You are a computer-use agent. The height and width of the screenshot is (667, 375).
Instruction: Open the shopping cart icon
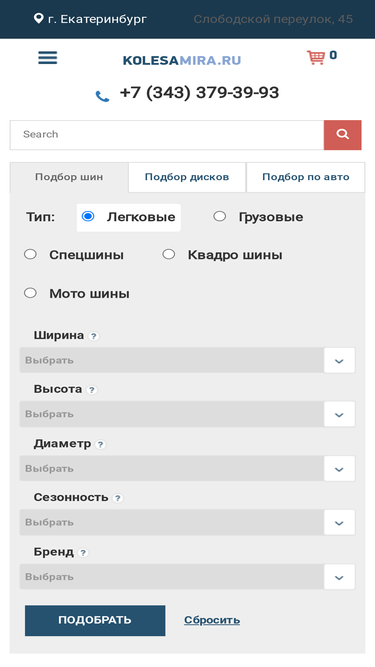(316, 57)
